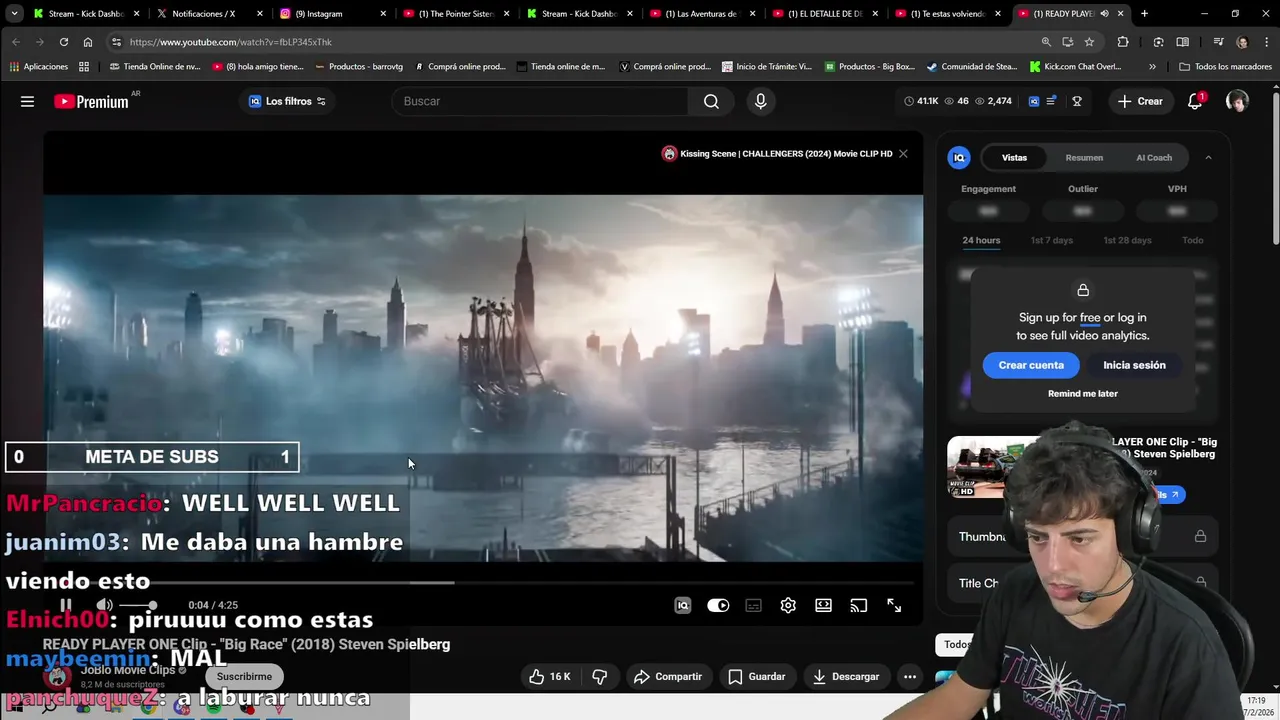Enter fullscreen mode
The image size is (1280, 720).
(x=894, y=605)
